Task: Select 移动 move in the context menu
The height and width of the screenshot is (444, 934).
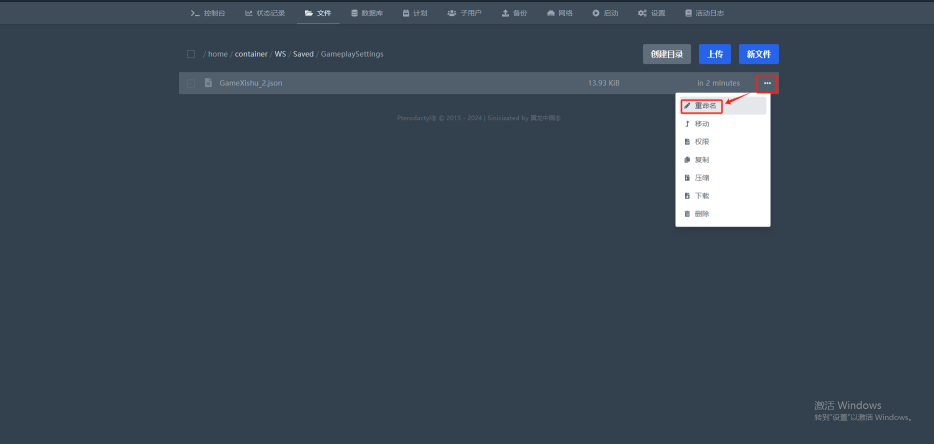Action: click(x=723, y=124)
